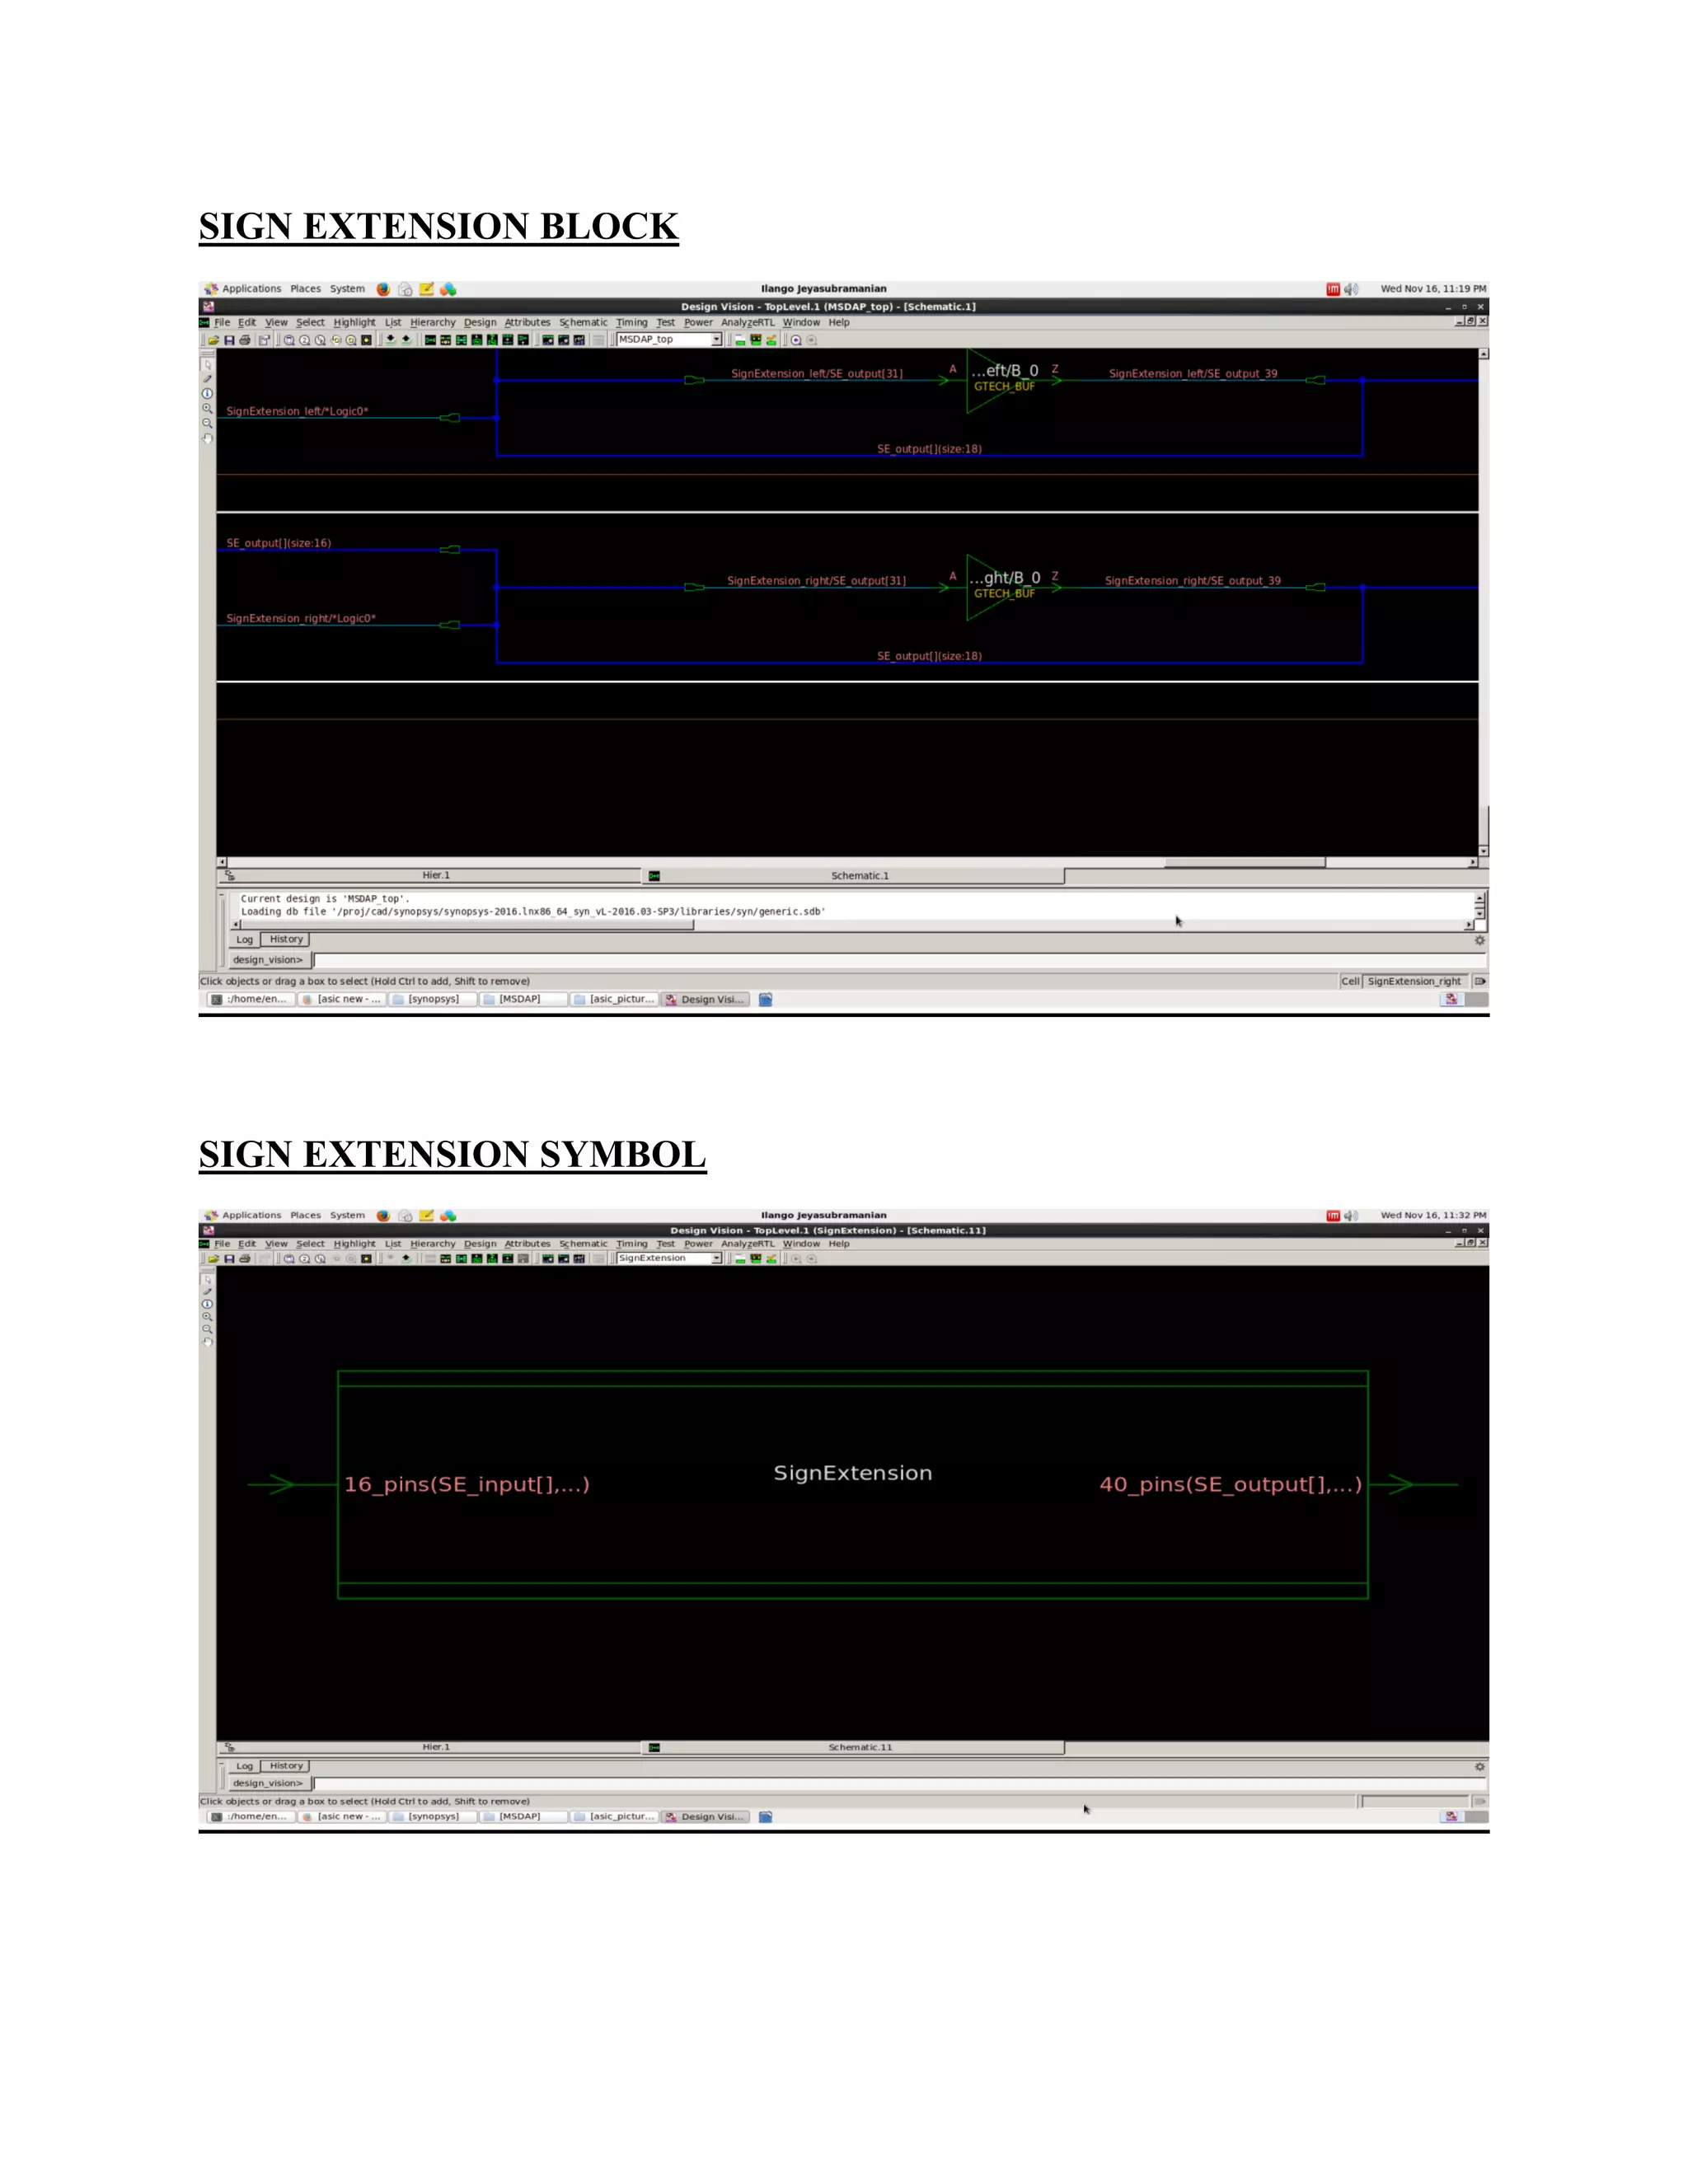This screenshot has width=1688, height=2184.
Task: Open the SignExtension design dropdown in lower window
Action: pyautogui.click(x=716, y=1258)
